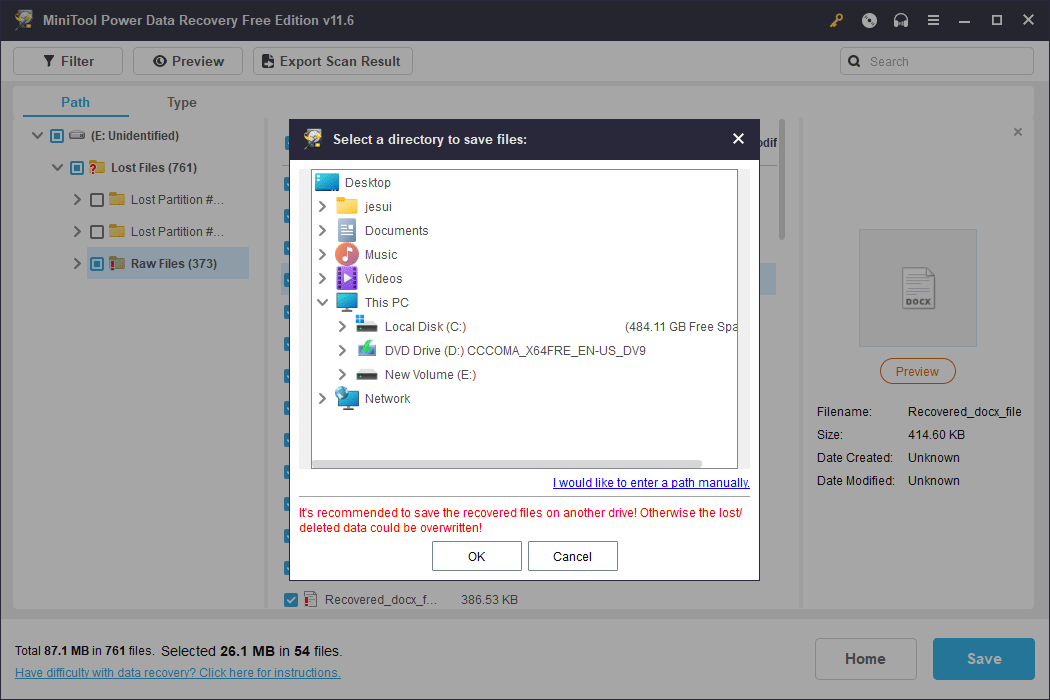Uncheck the Recovered_docx_f file checkbox
Viewport: 1050px width, 700px height.
coord(290,599)
